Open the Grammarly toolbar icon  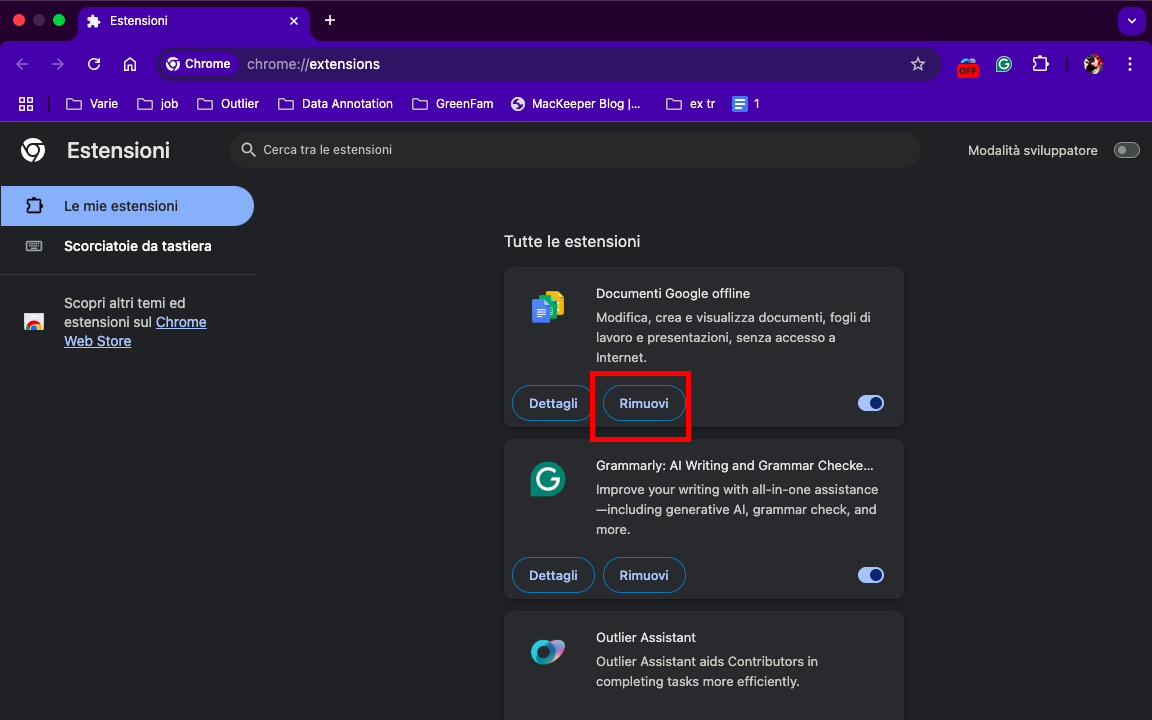(x=1003, y=64)
